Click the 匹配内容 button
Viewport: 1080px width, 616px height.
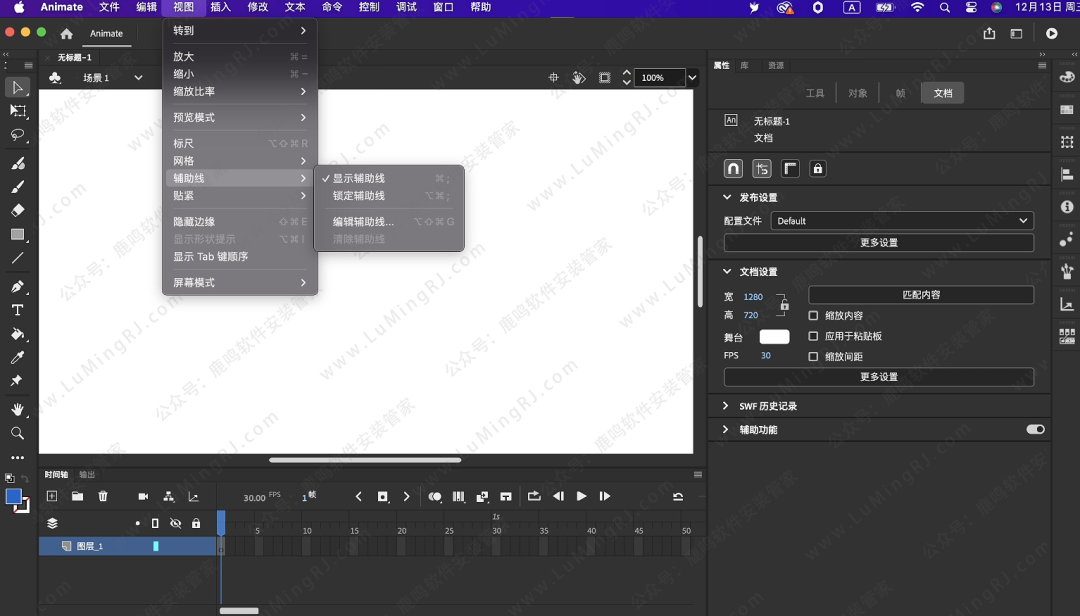920,295
